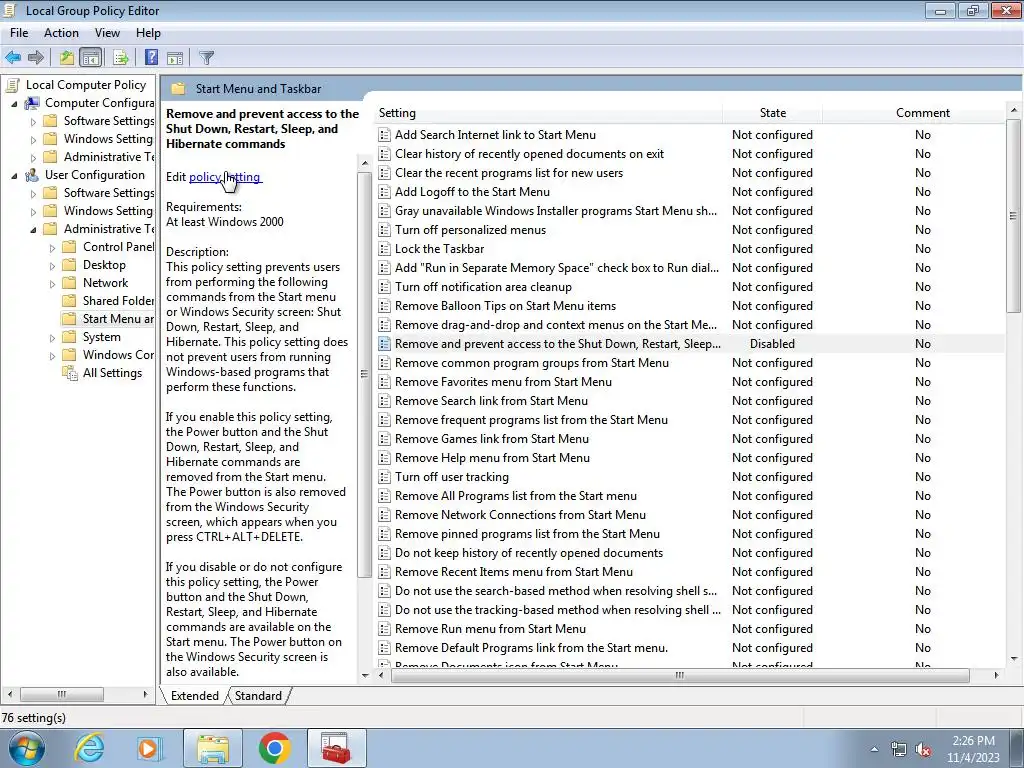
Task: Click the Back arrow toolbar icon
Action: [13, 57]
